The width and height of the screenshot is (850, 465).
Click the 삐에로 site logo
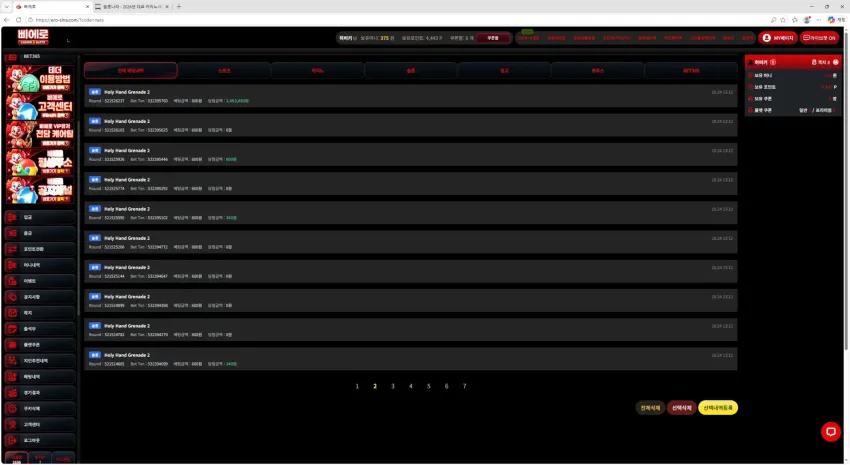coord(33,37)
